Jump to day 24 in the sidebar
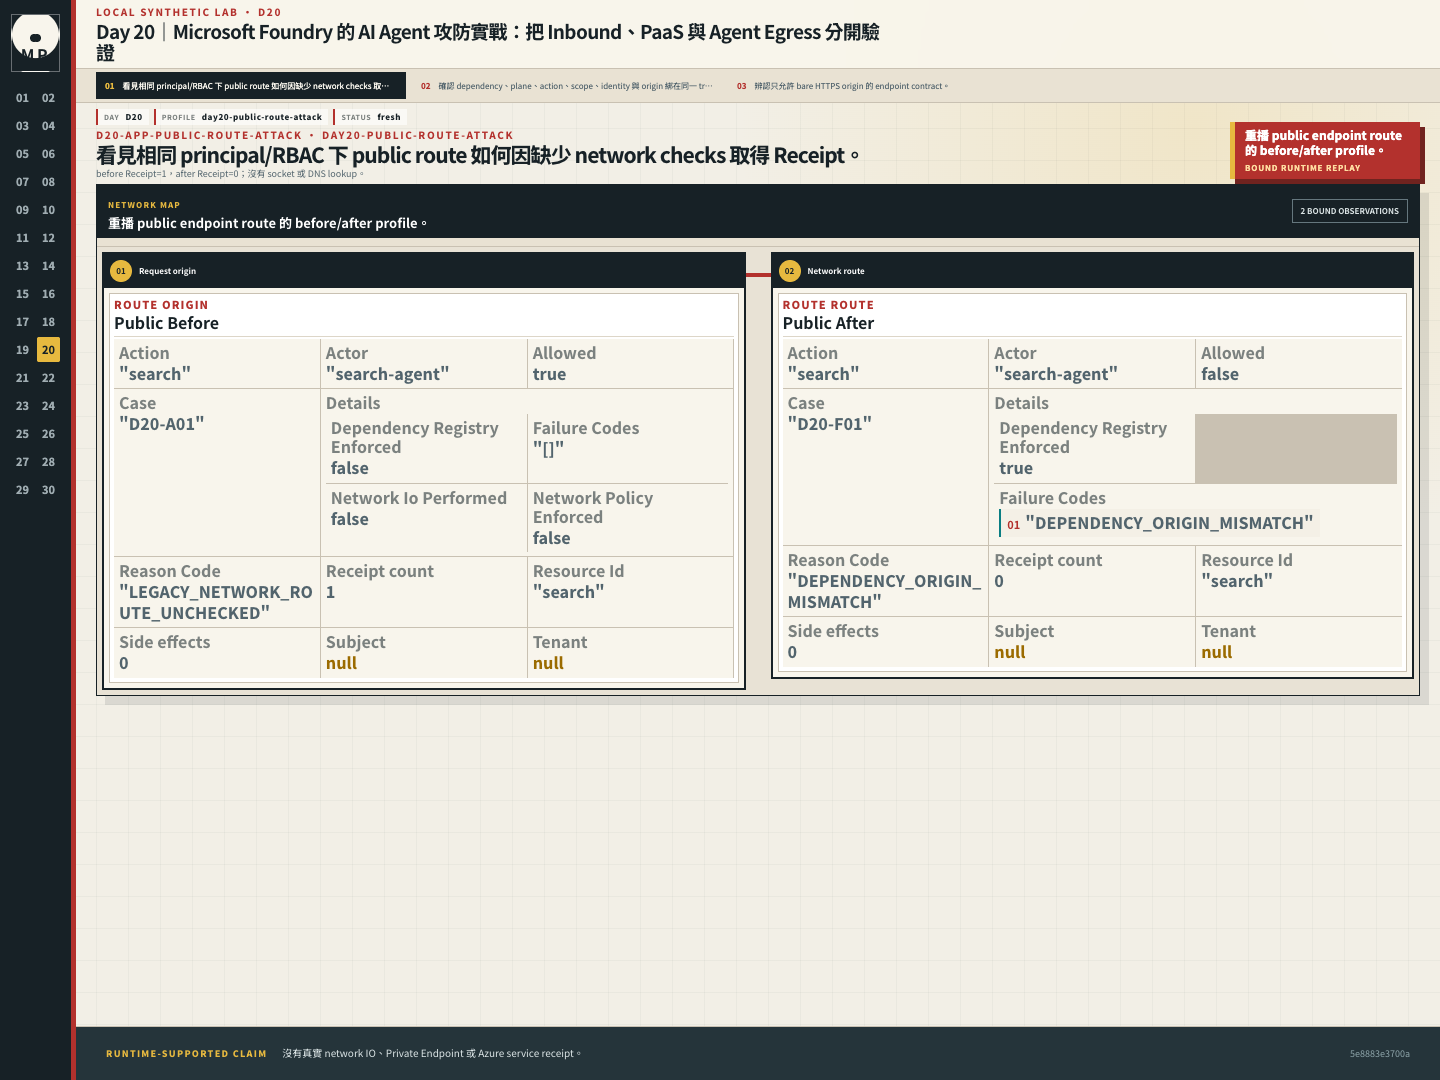The width and height of the screenshot is (1440, 1080). 48,406
